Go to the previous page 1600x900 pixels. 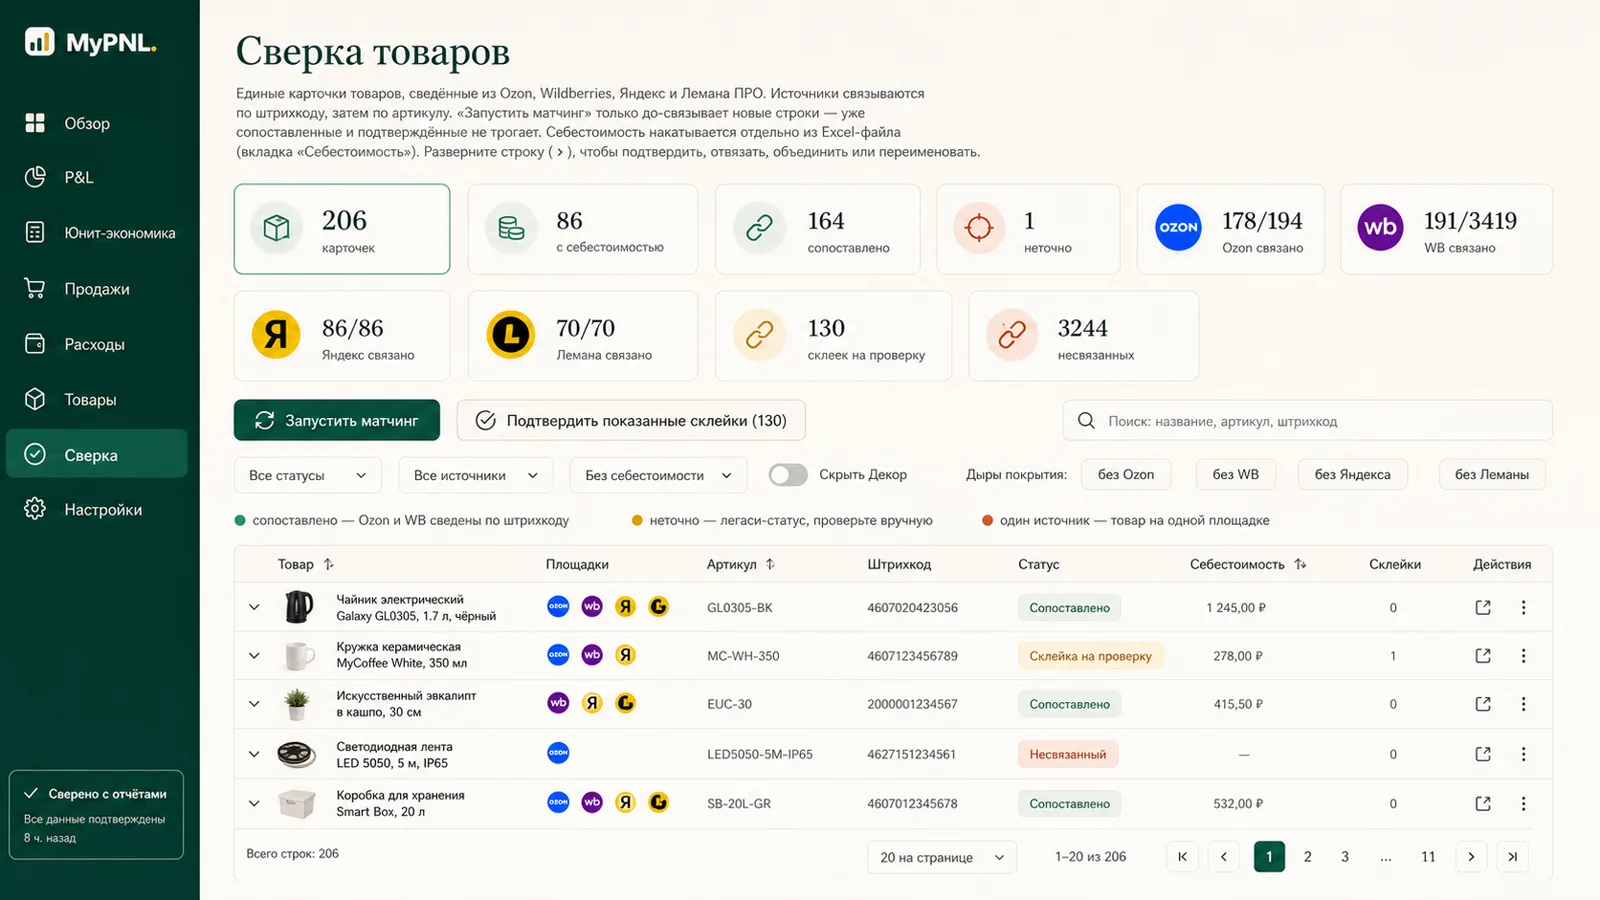1223,857
